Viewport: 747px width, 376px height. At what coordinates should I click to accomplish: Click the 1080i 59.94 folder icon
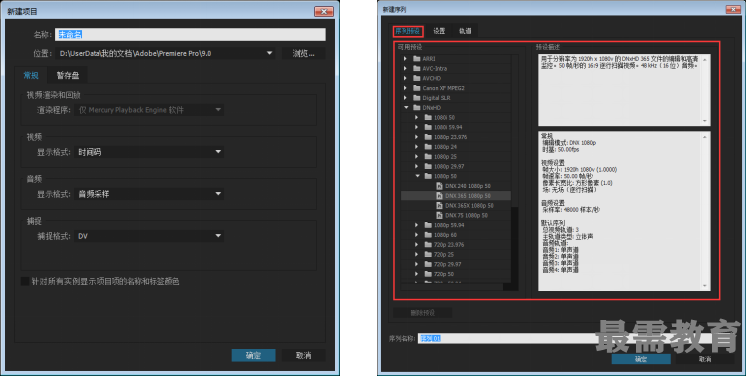(x=428, y=127)
